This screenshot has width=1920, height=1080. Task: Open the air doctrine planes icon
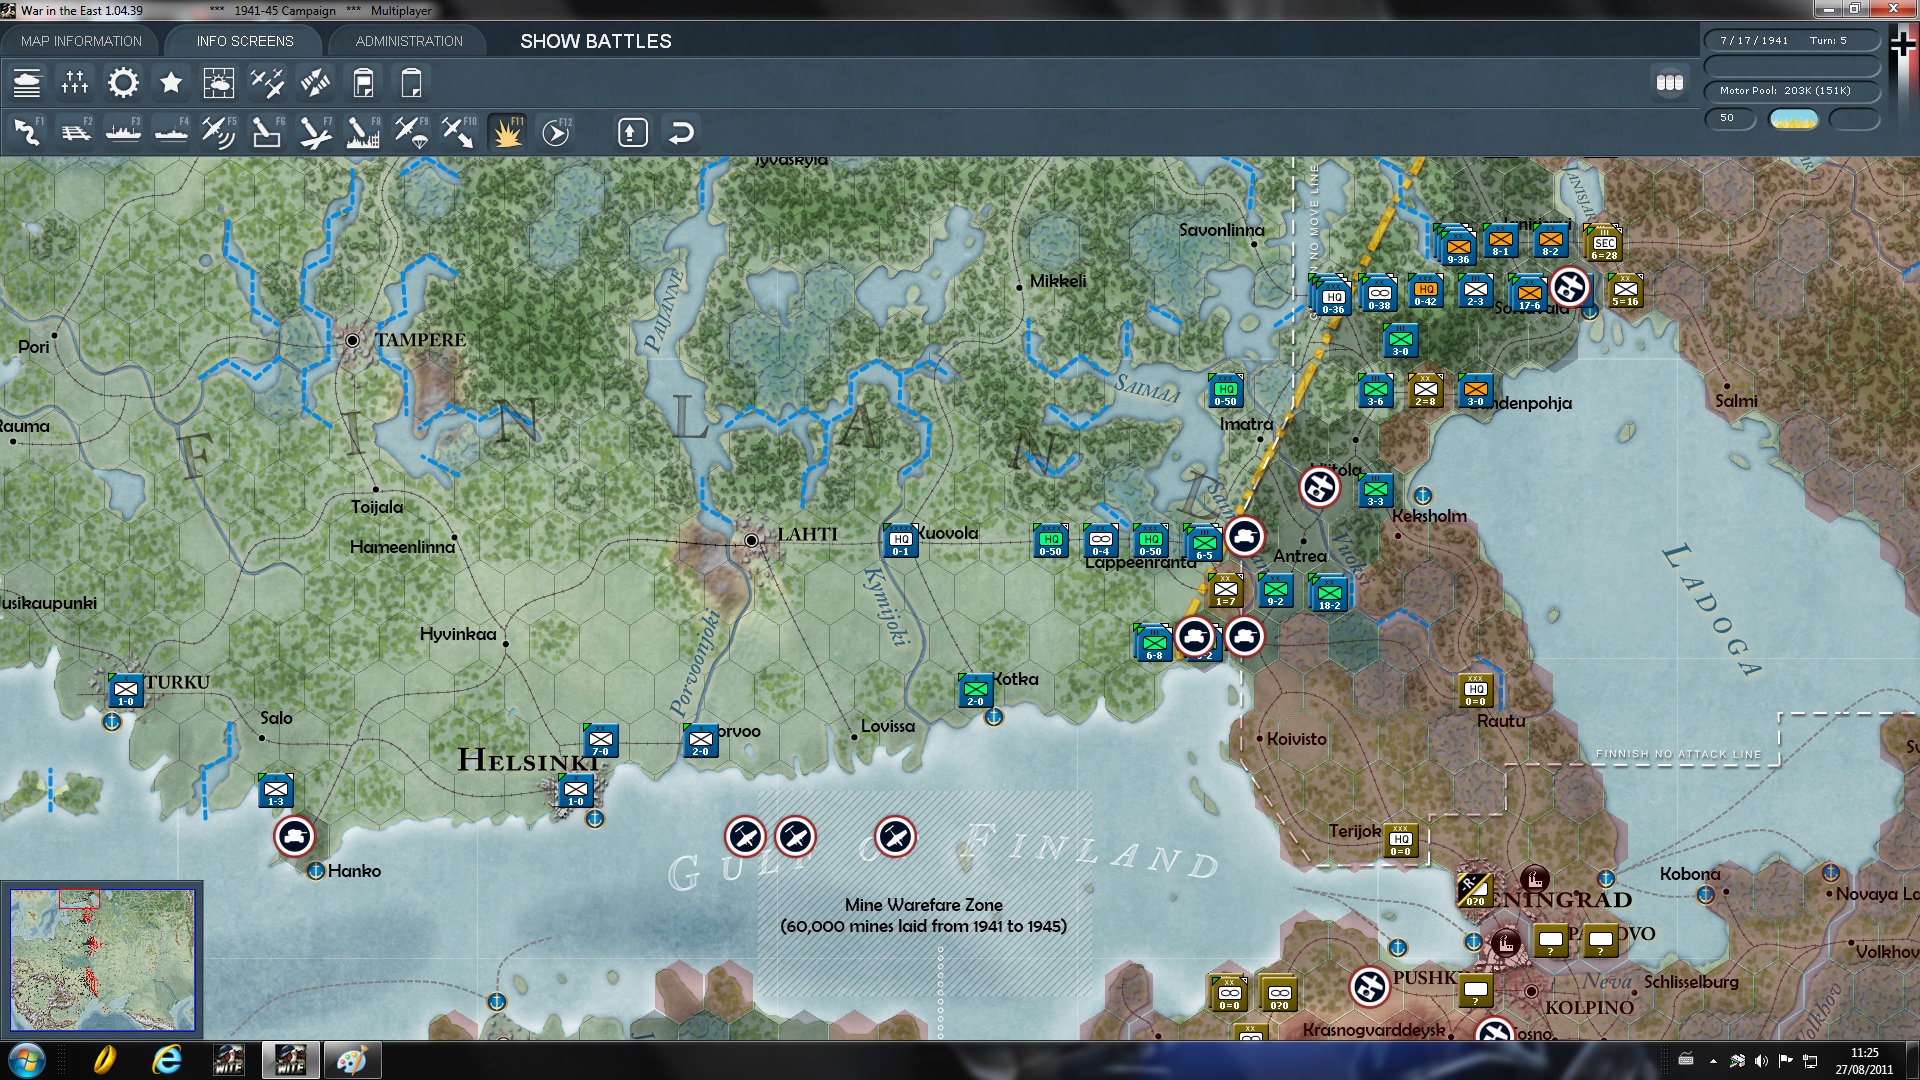(x=267, y=83)
